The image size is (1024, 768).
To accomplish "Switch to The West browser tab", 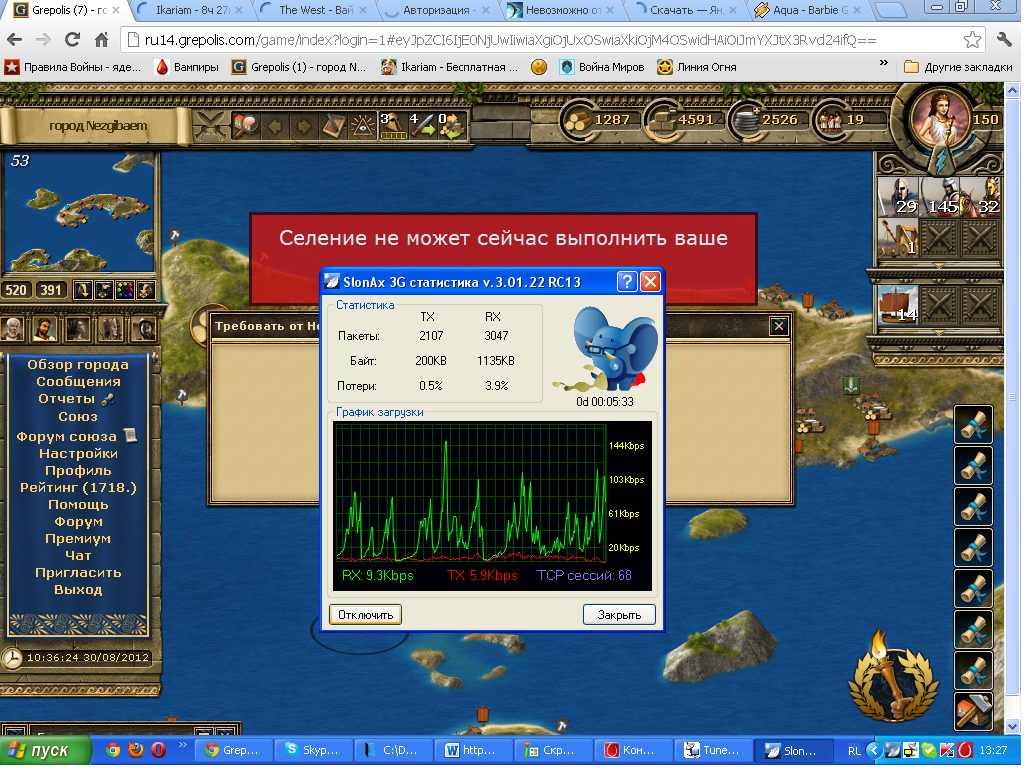I will tap(315, 10).
